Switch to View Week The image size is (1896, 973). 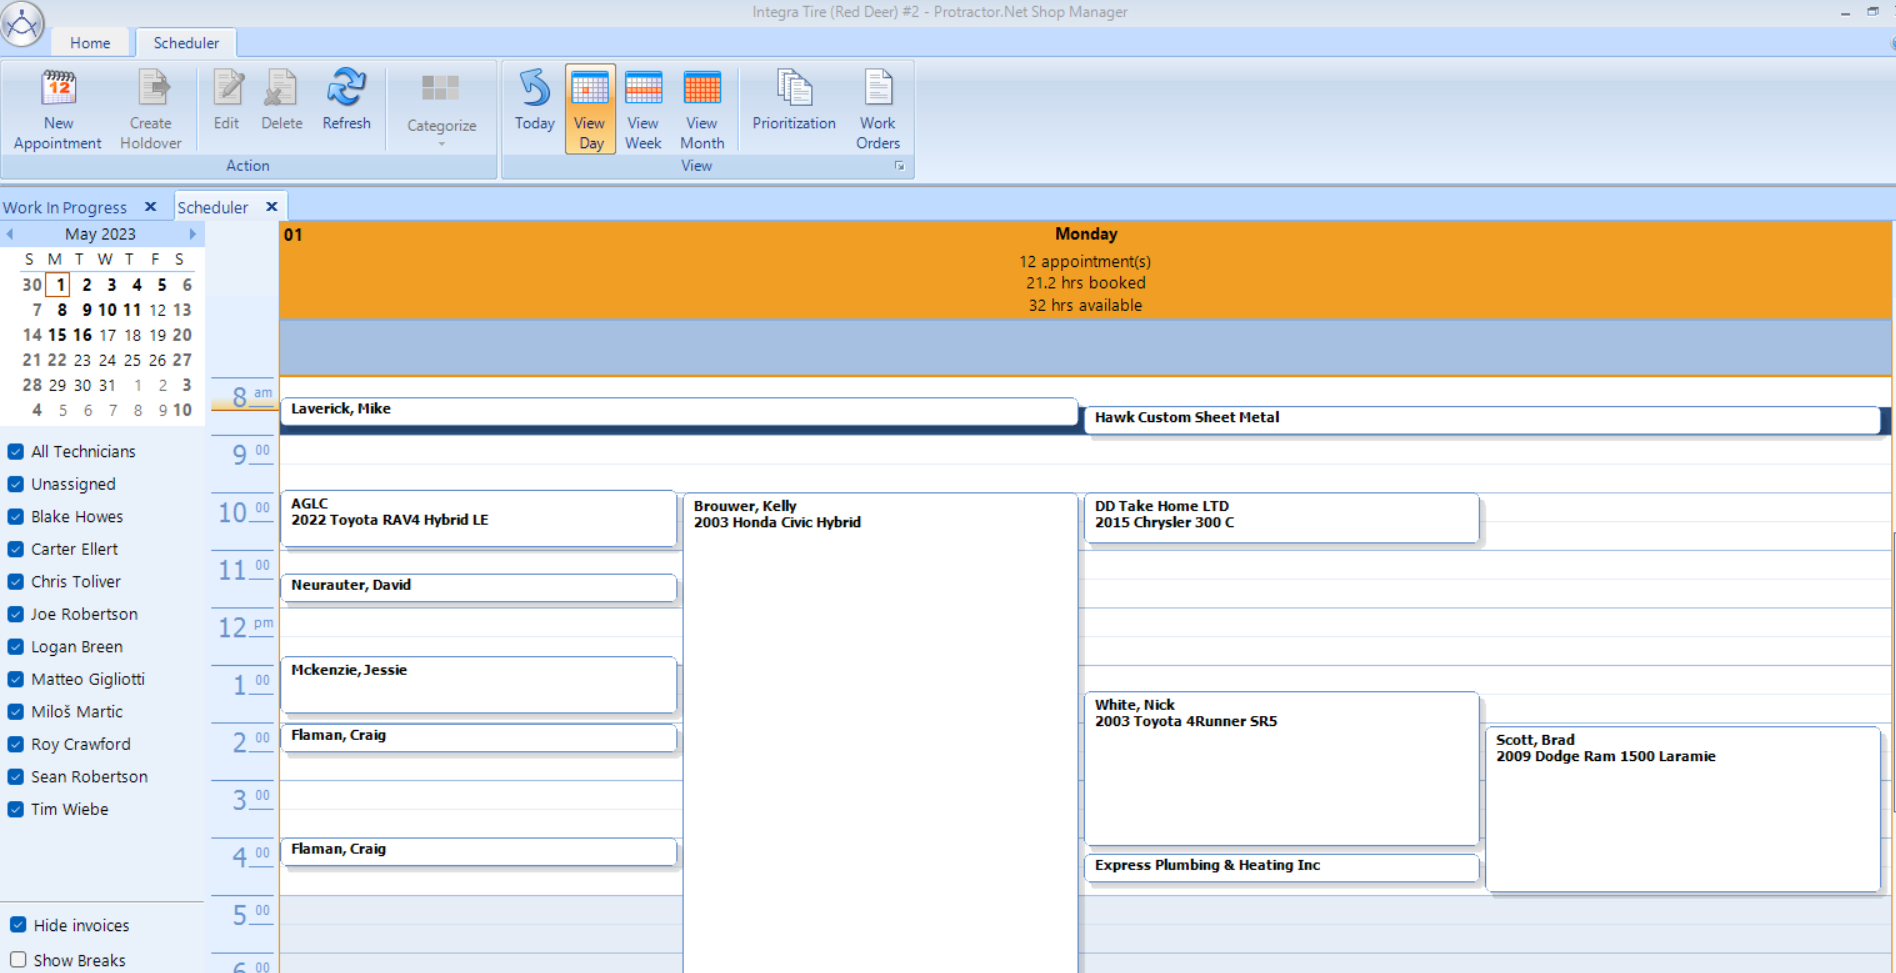[643, 109]
